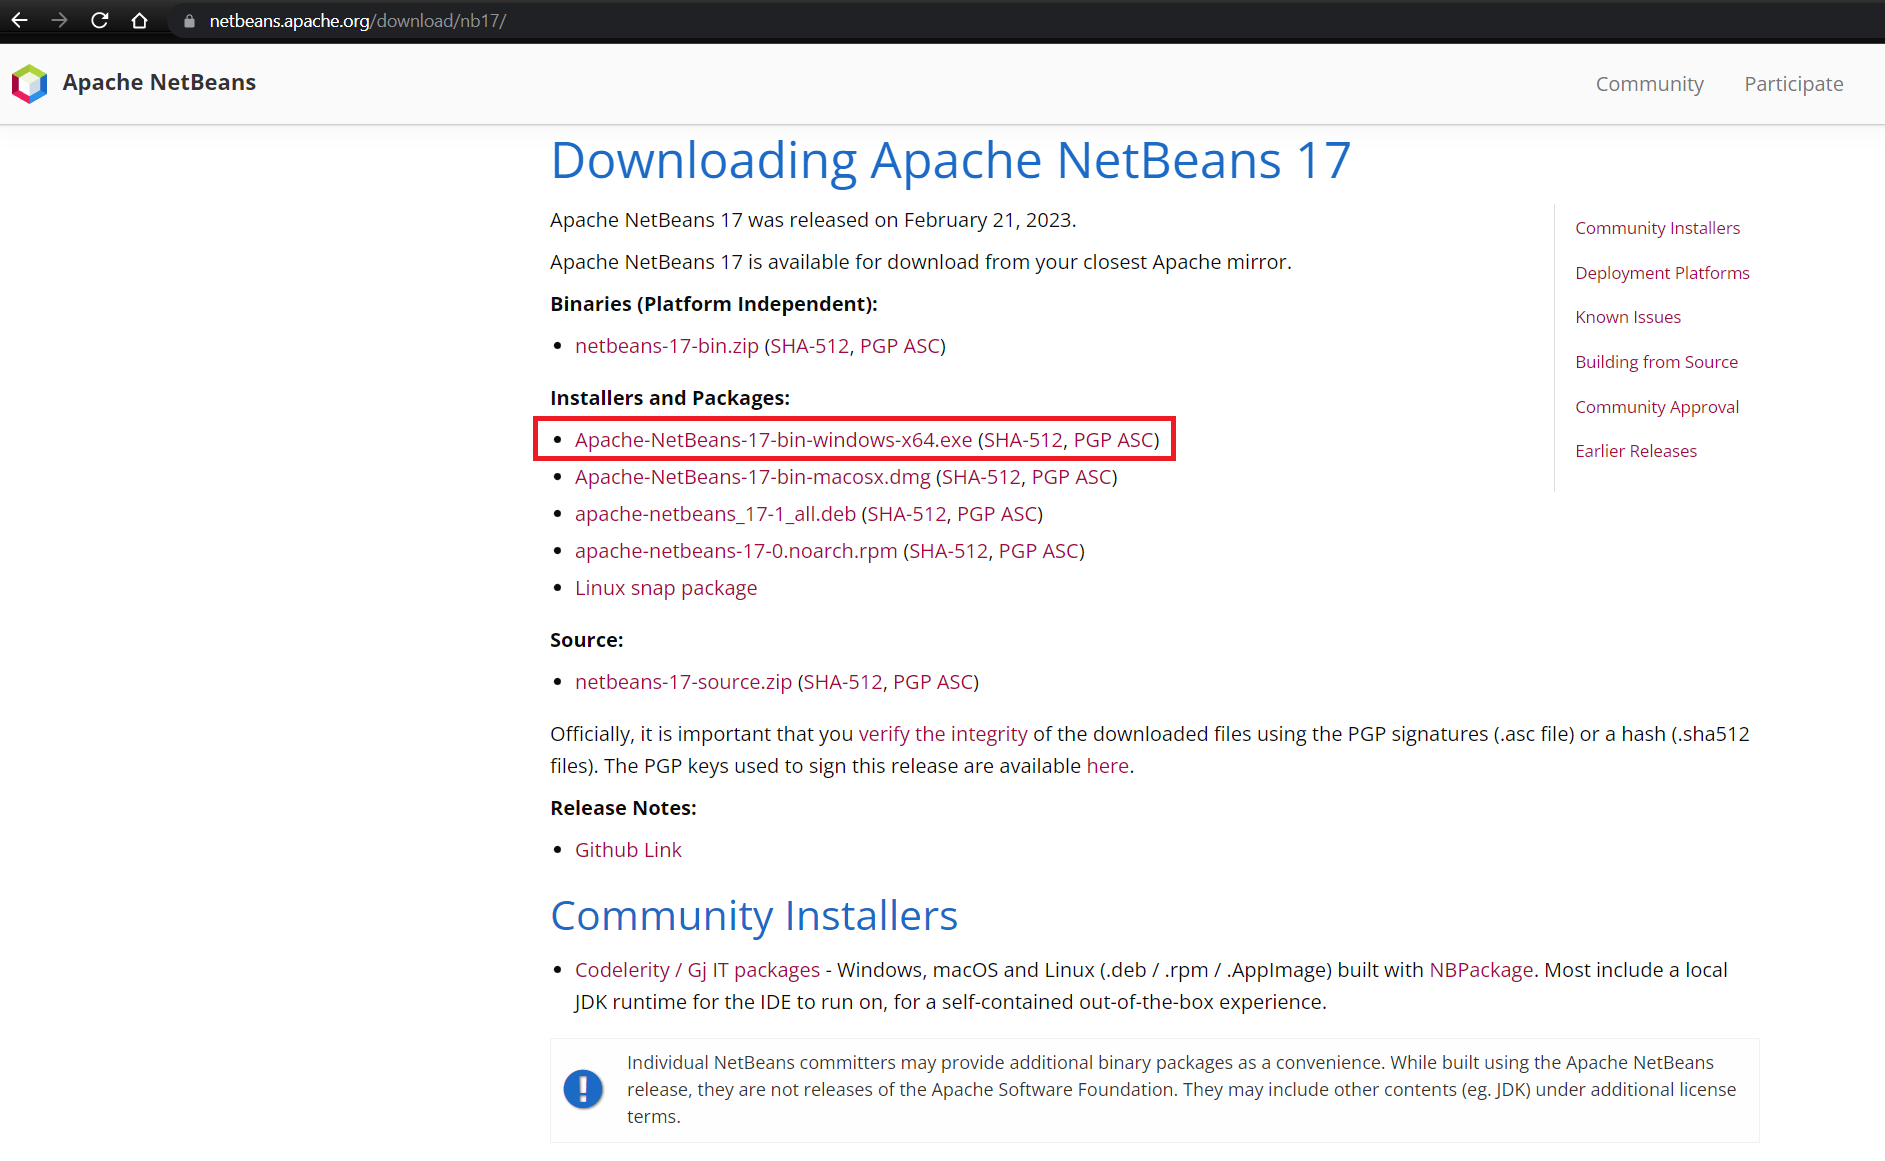Go to the browser home icon
The width and height of the screenshot is (1885, 1161).
tap(139, 20)
